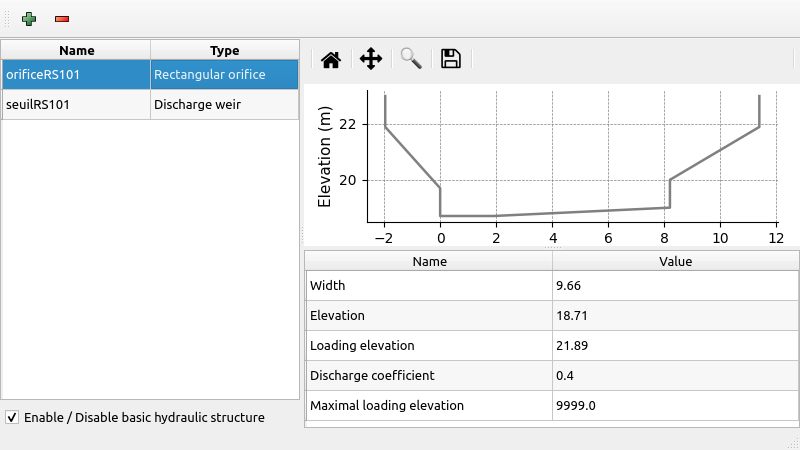This screenshot has width=800, height=450.
Task: Edit the Maximal loading elevation value 9999.0
Action: pos(675,406)
